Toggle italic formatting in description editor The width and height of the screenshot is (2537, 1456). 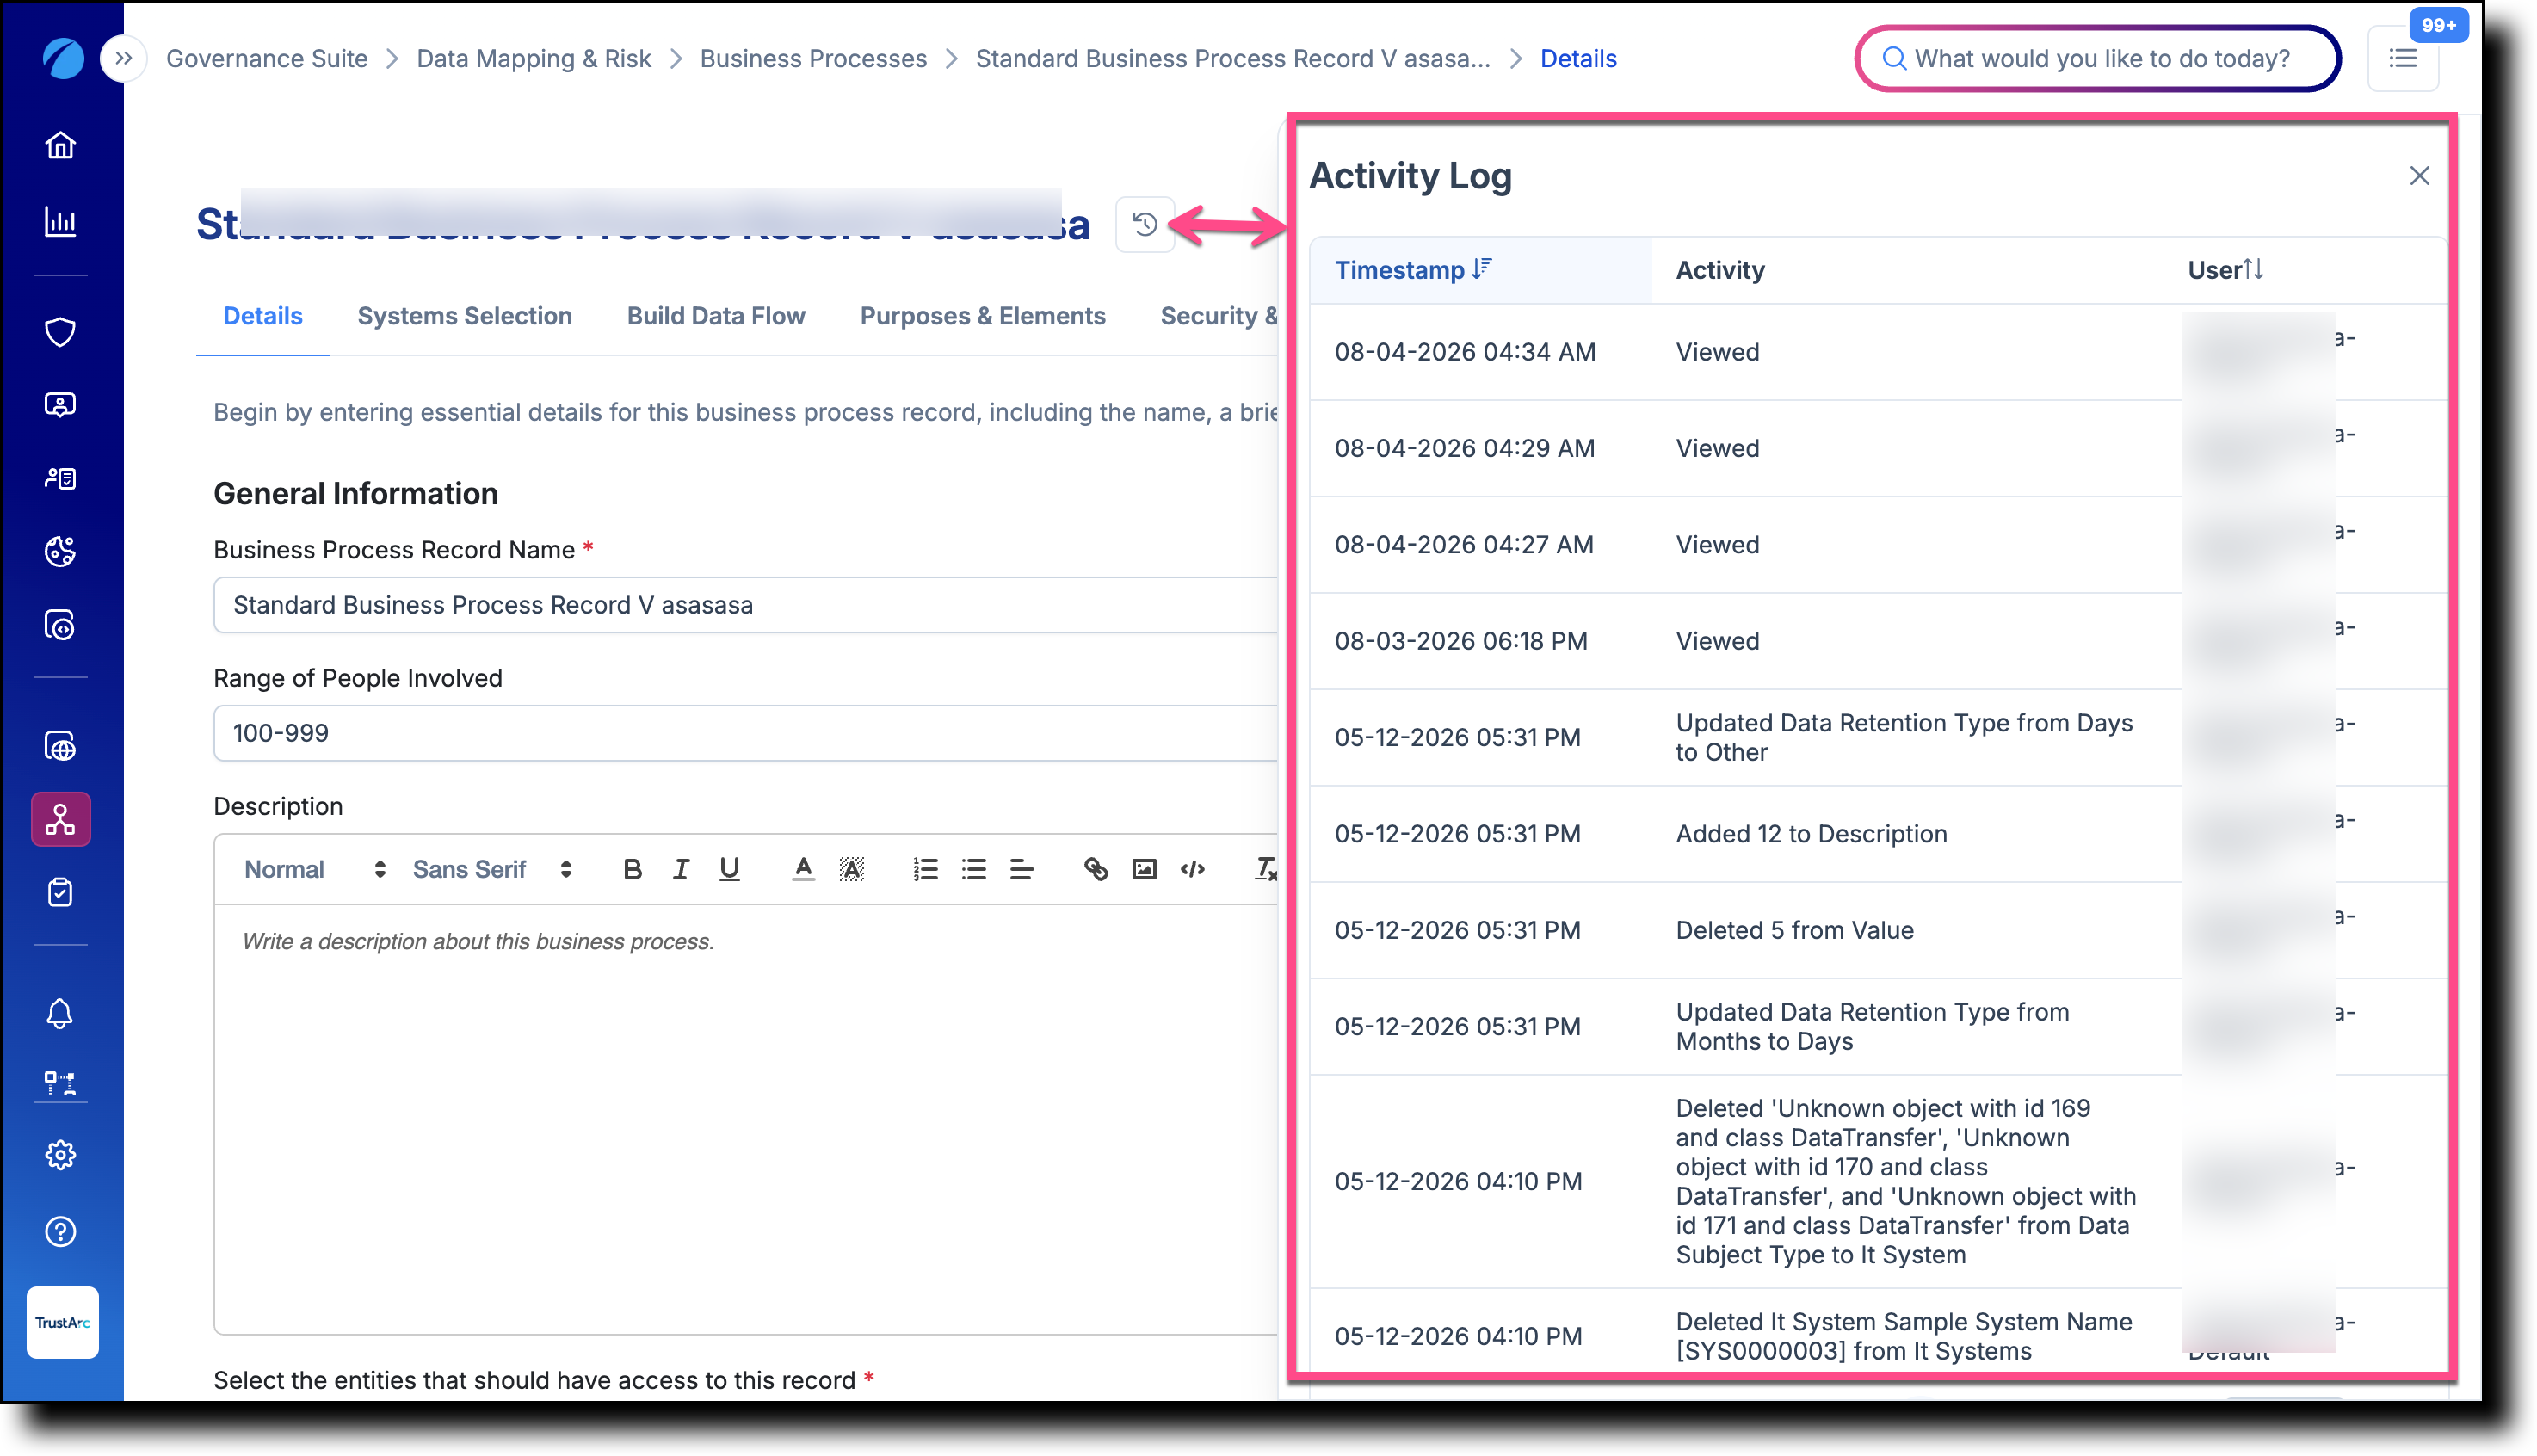(681, 869)
